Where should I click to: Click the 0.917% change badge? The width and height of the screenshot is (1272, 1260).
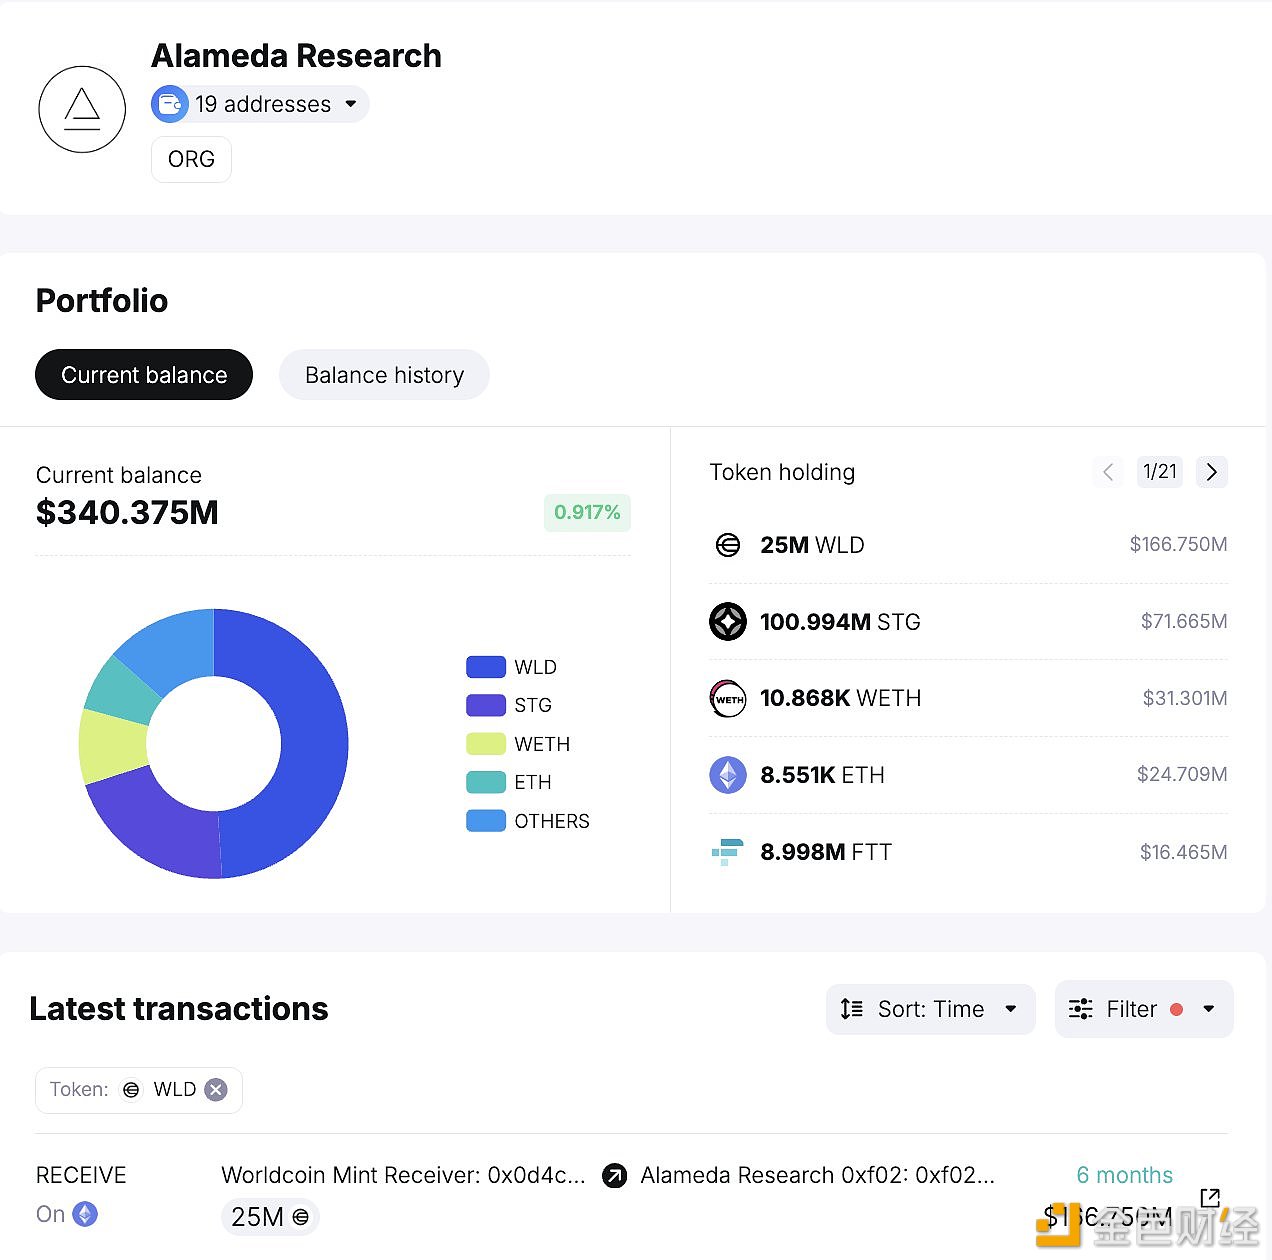[x=587, y=512]
